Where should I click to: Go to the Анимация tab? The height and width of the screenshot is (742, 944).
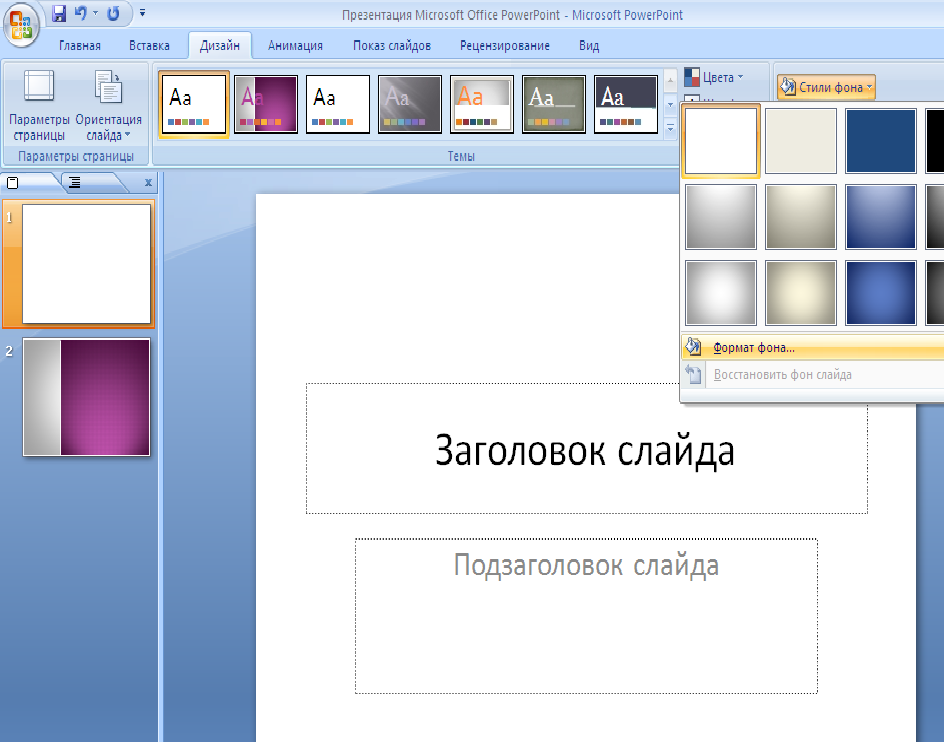point(295,46)
